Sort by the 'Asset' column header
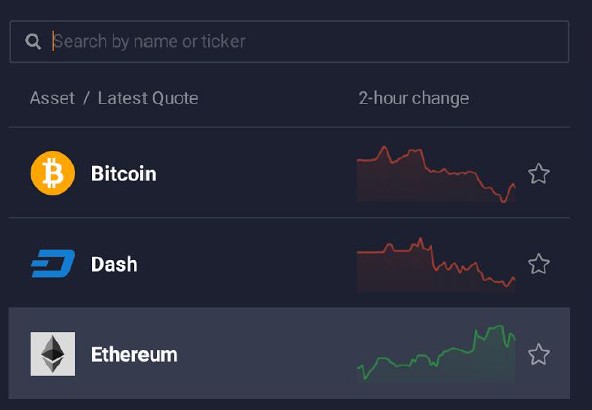 pyautogui.click(x=52, y=98)
